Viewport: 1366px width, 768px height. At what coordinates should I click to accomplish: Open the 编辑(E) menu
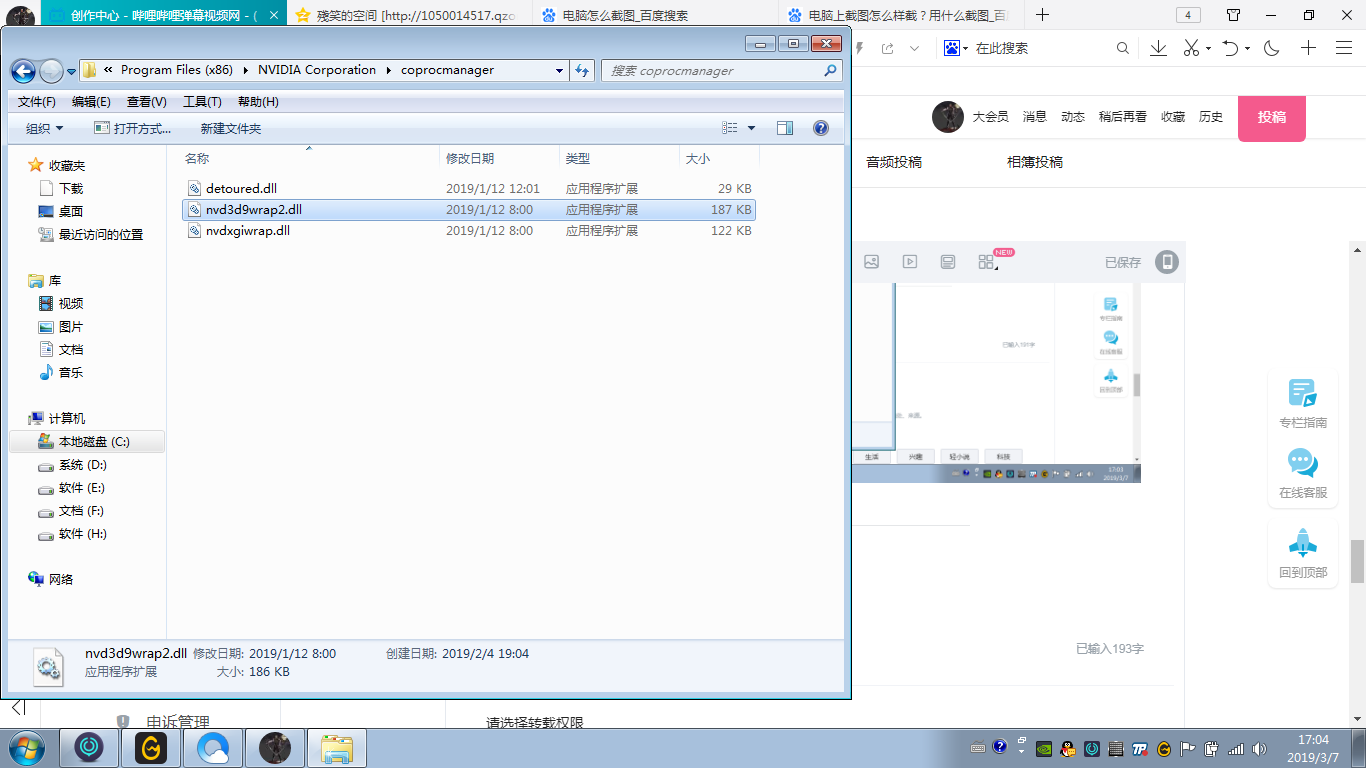click(x=91, y=102)
